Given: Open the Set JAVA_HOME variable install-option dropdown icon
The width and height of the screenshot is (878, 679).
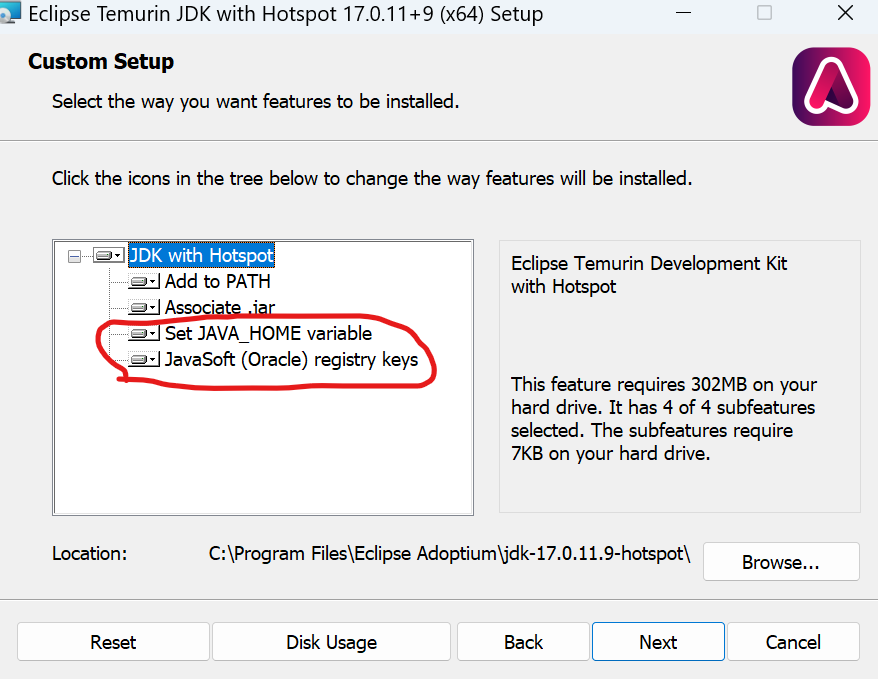Looking at the screenshot, I should [144, 334].
